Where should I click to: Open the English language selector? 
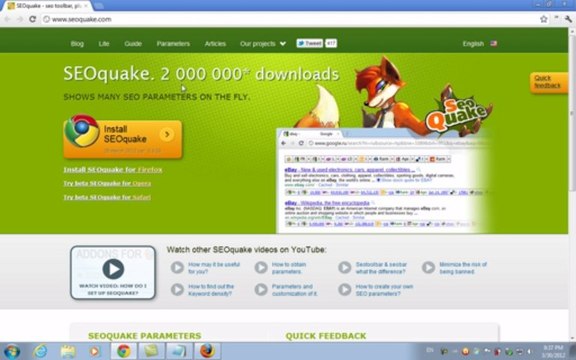click(473, 44)
